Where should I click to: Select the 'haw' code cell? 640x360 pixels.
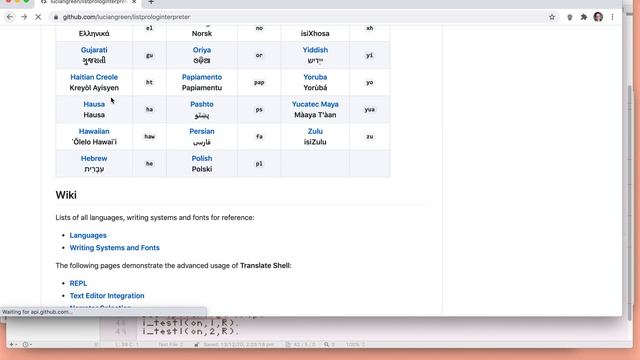click(x=149, y=136)
